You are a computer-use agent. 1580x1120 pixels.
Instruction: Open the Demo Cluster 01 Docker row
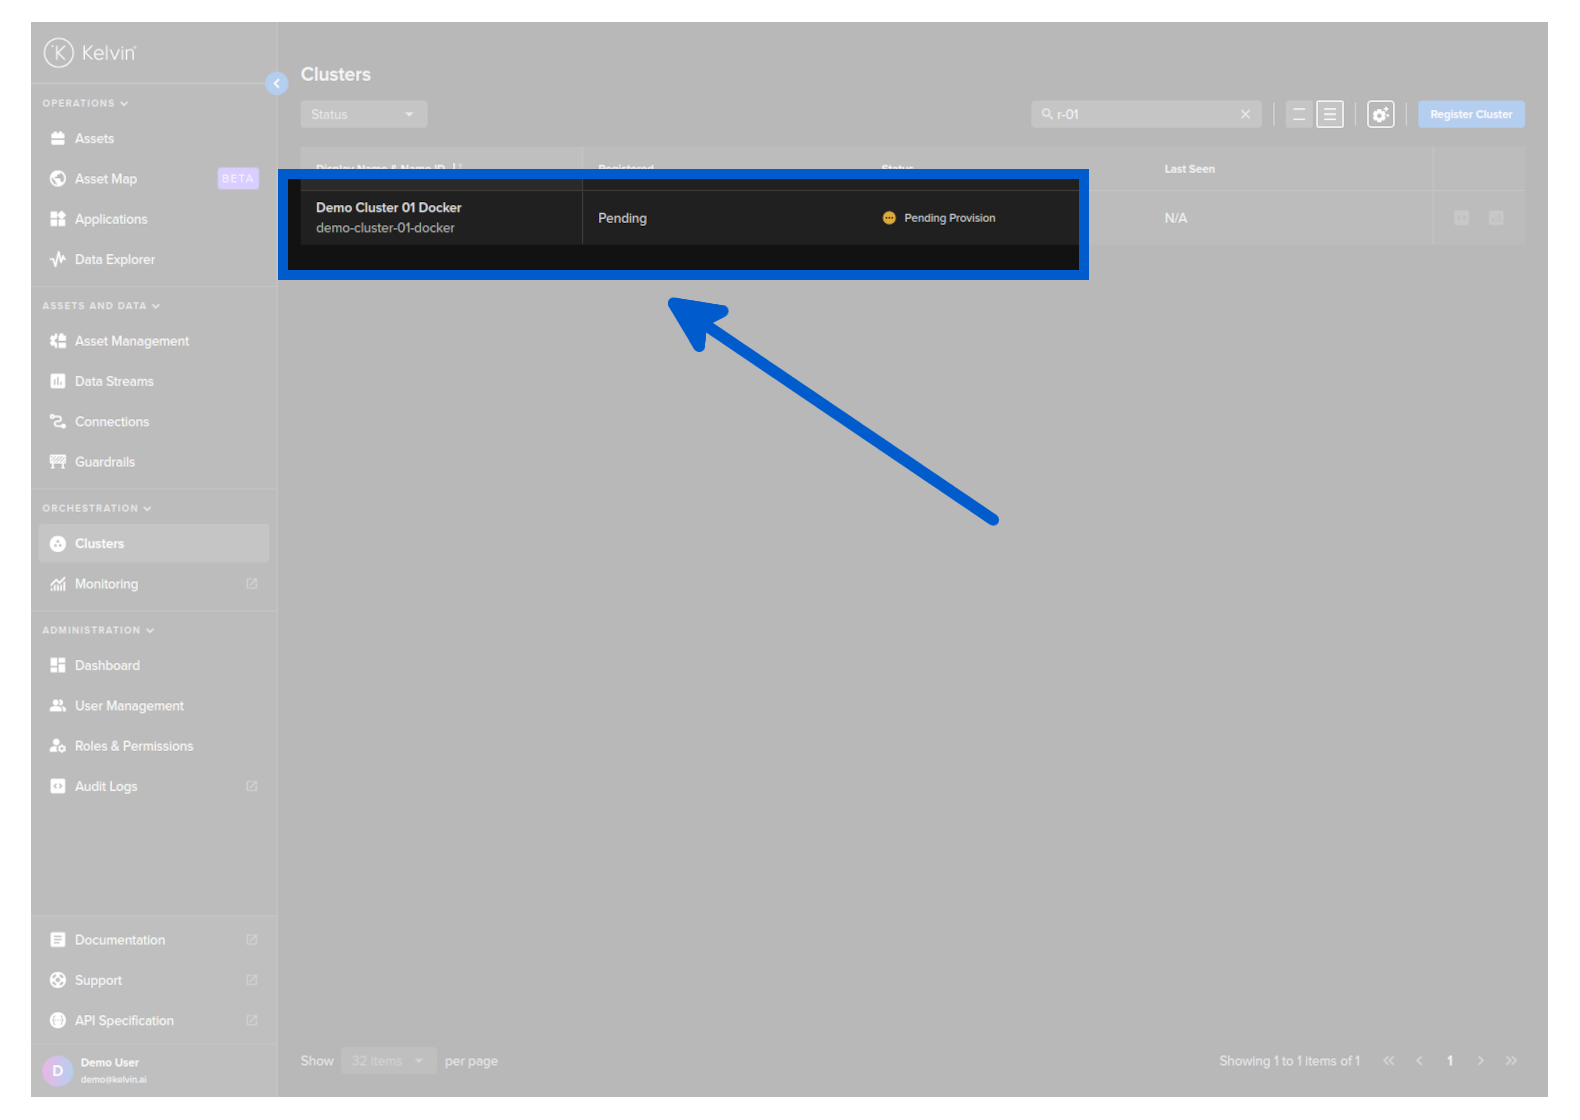coord(389,208)
